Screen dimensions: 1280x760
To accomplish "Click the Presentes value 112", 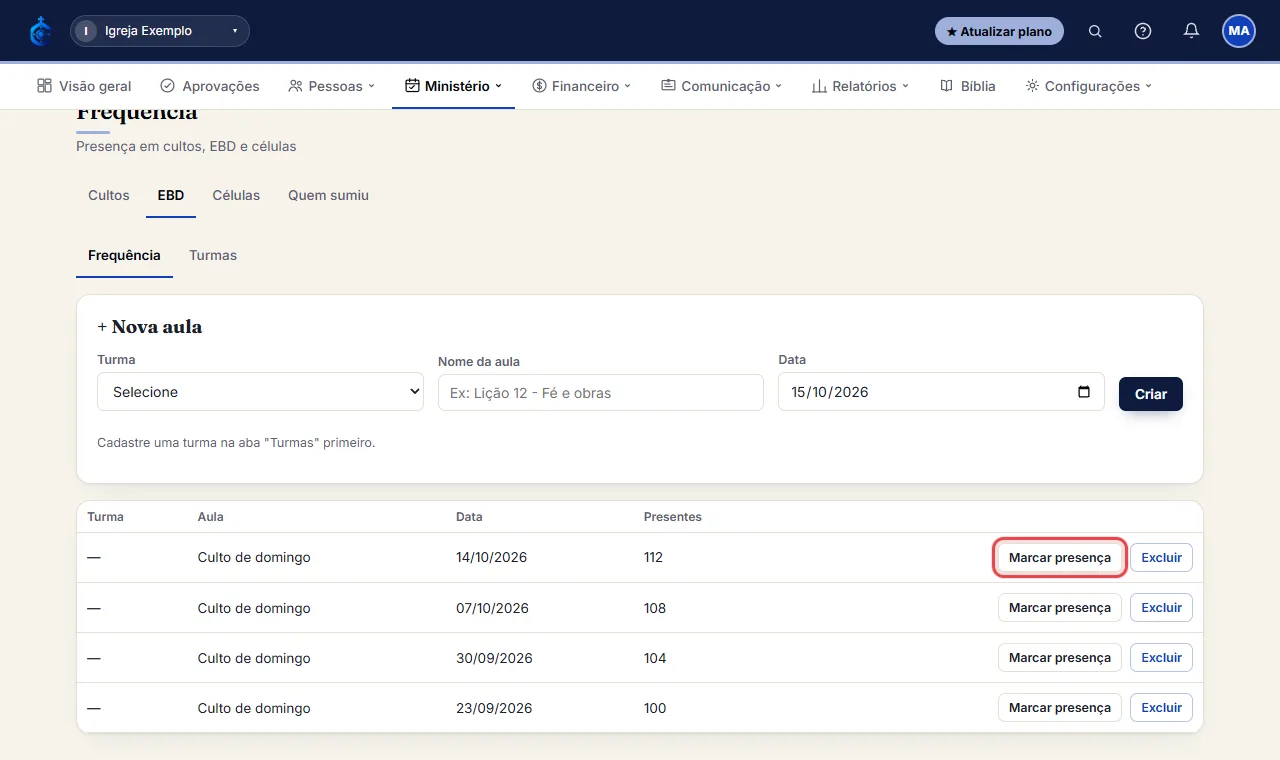I will (x=654, y=557).
